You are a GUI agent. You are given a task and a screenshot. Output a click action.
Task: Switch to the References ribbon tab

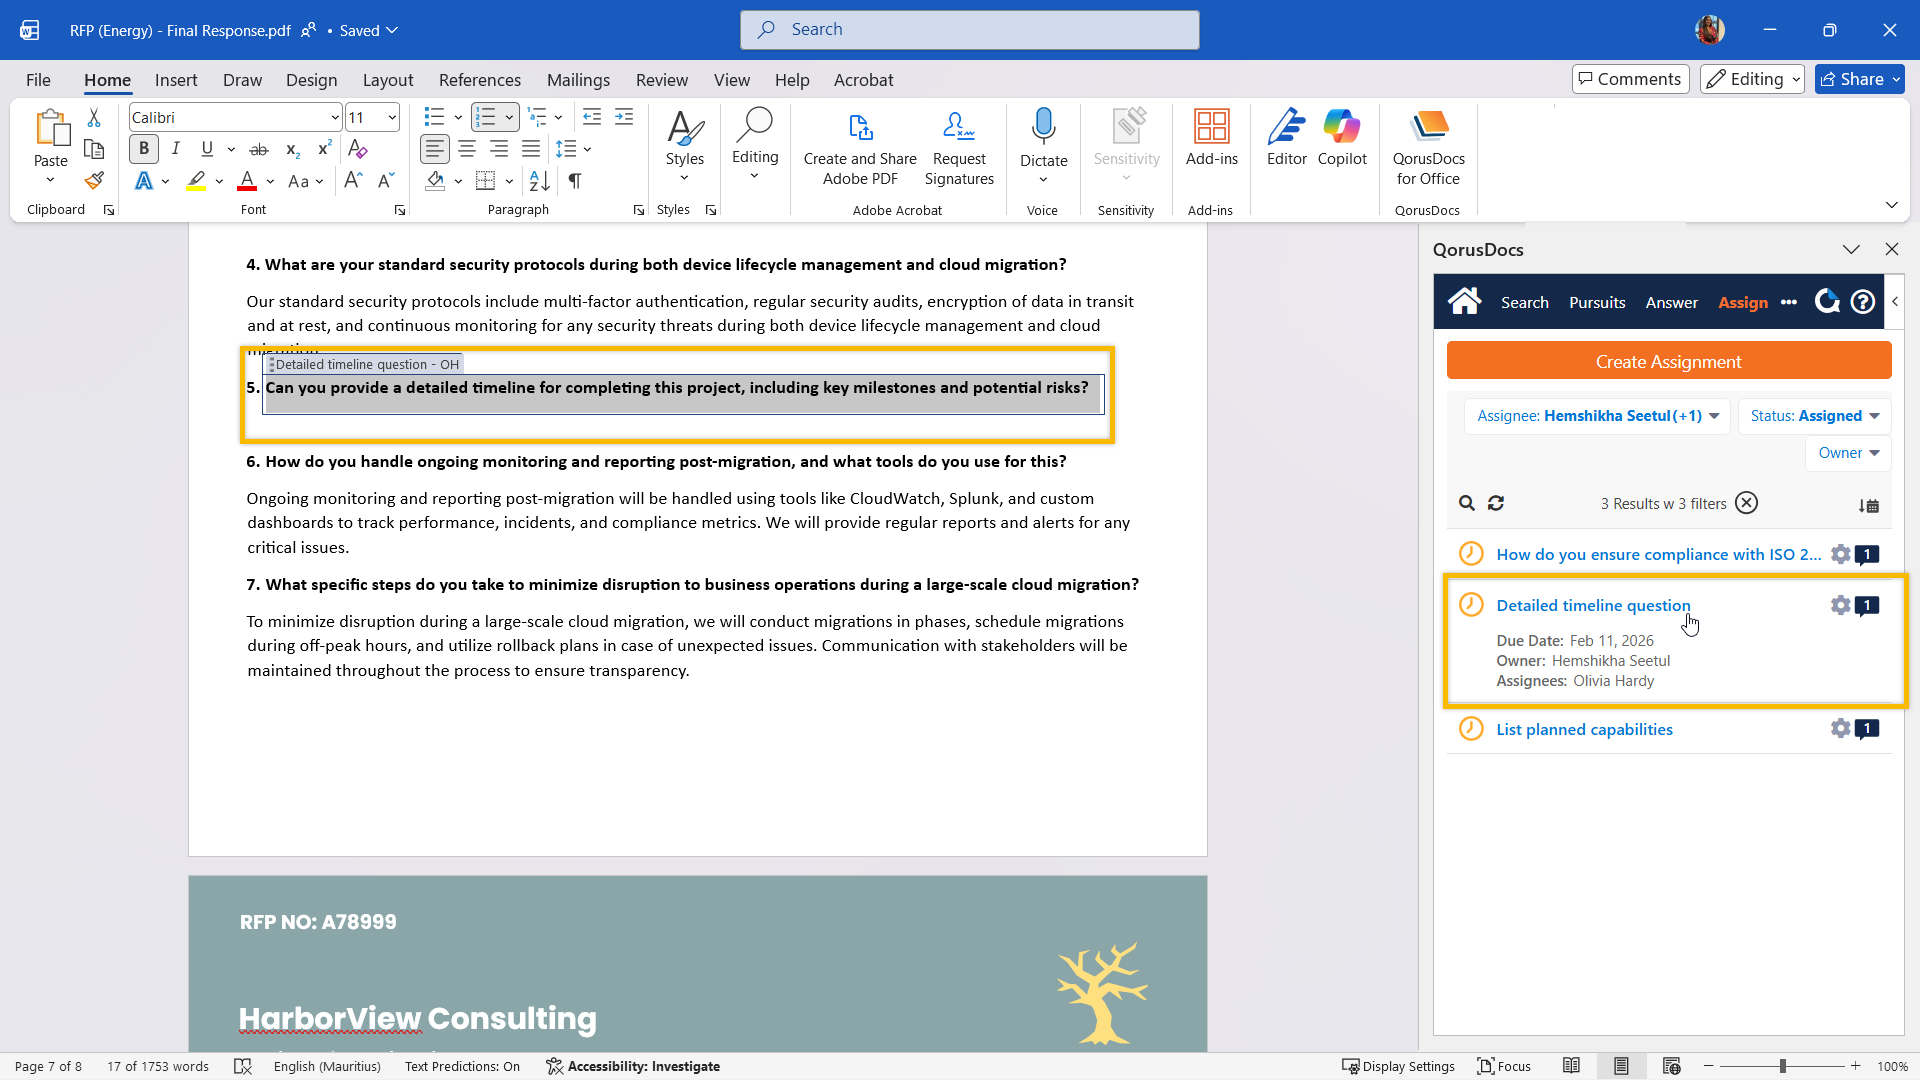pos(479,80)
